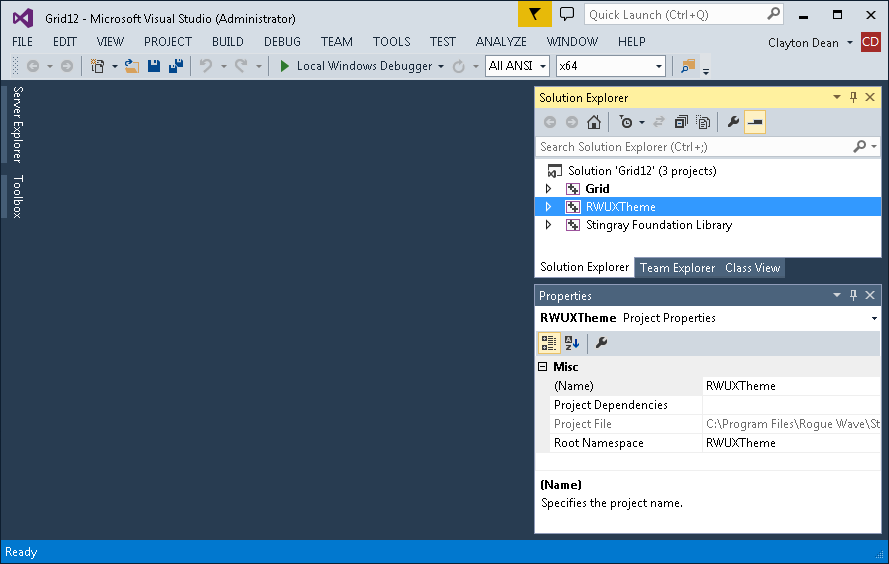Toggle Preview Selected Items button
Viewport: 889px width, 564px height.
tap(755, 122)
